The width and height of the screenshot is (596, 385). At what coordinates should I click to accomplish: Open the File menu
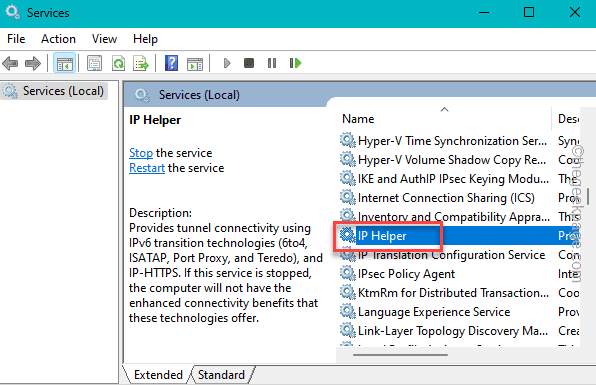[x=16, y=39]
